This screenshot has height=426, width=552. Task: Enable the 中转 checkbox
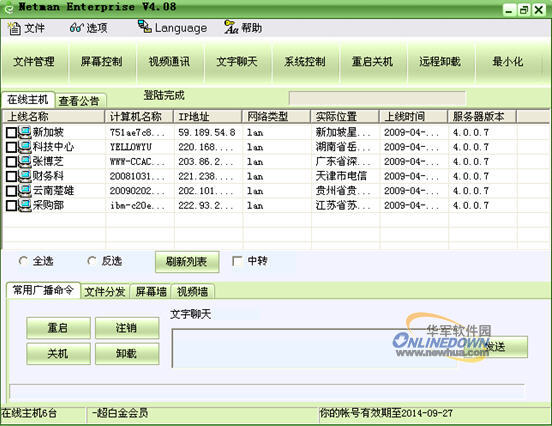pos(237,261)
